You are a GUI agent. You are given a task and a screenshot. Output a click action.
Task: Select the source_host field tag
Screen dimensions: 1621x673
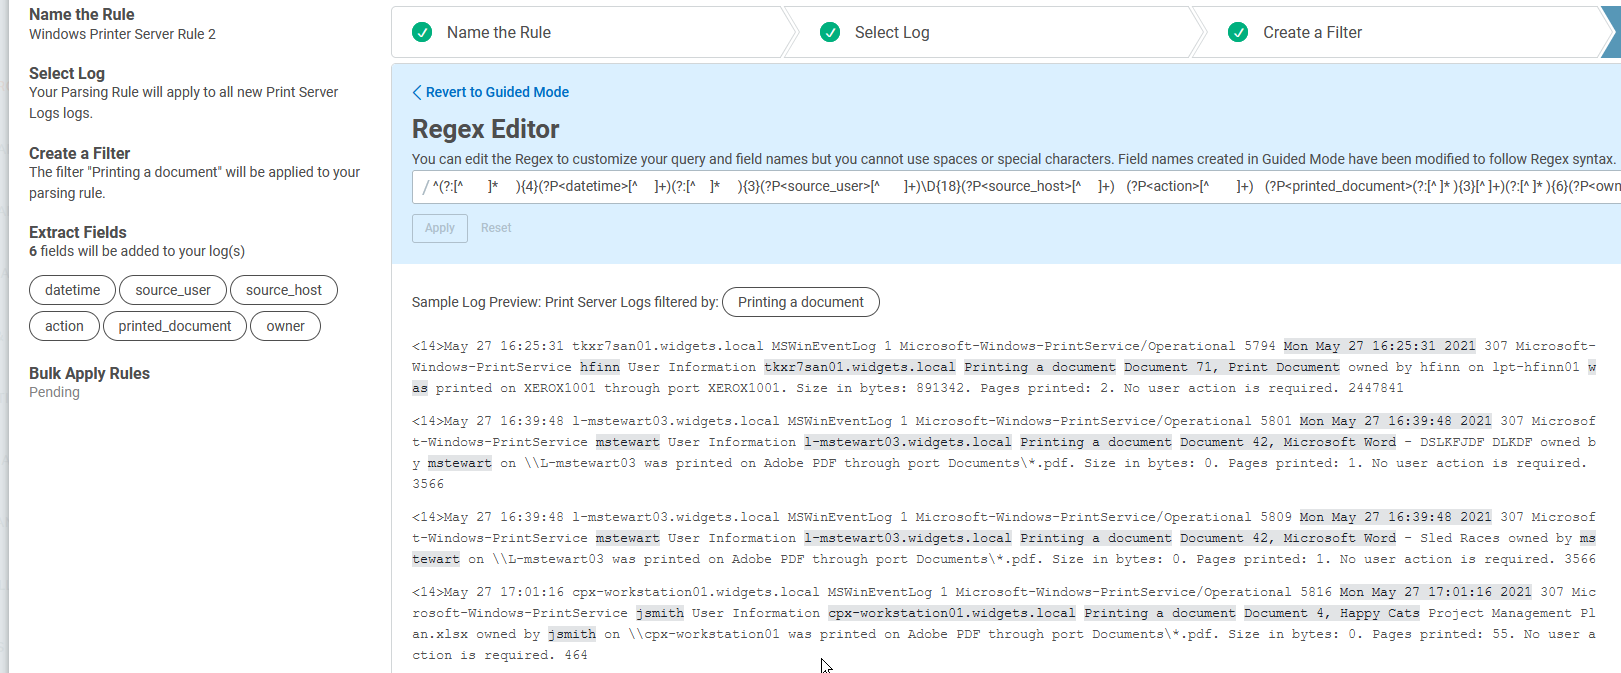[x=284, y=290]
